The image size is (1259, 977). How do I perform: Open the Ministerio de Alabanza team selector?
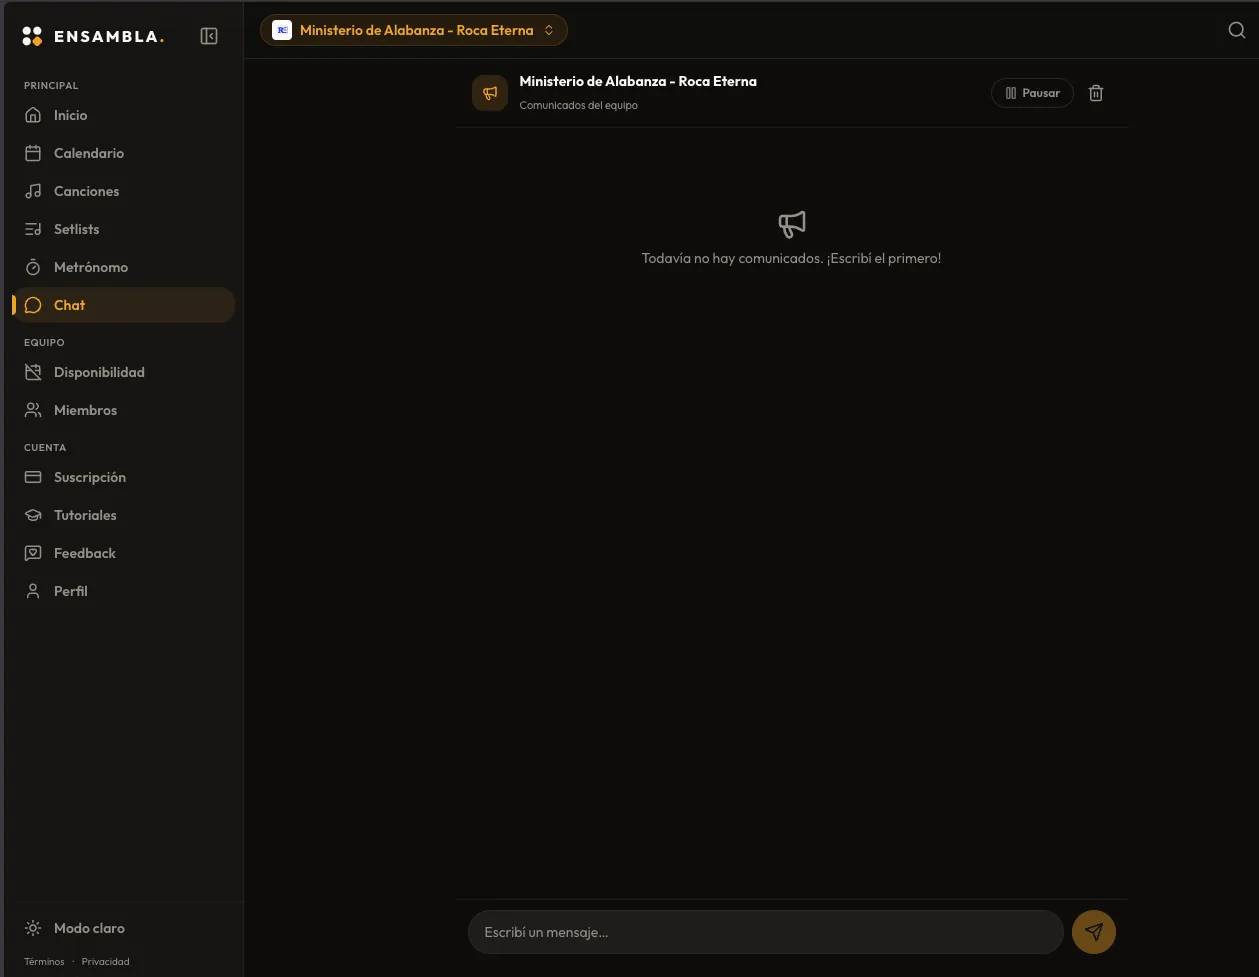(414, 30)
